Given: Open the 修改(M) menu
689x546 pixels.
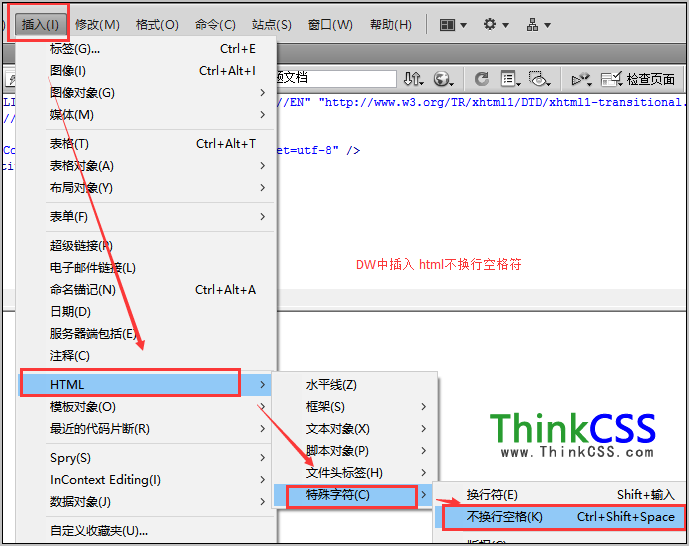Looking at the screenshot, I should 97,25.
